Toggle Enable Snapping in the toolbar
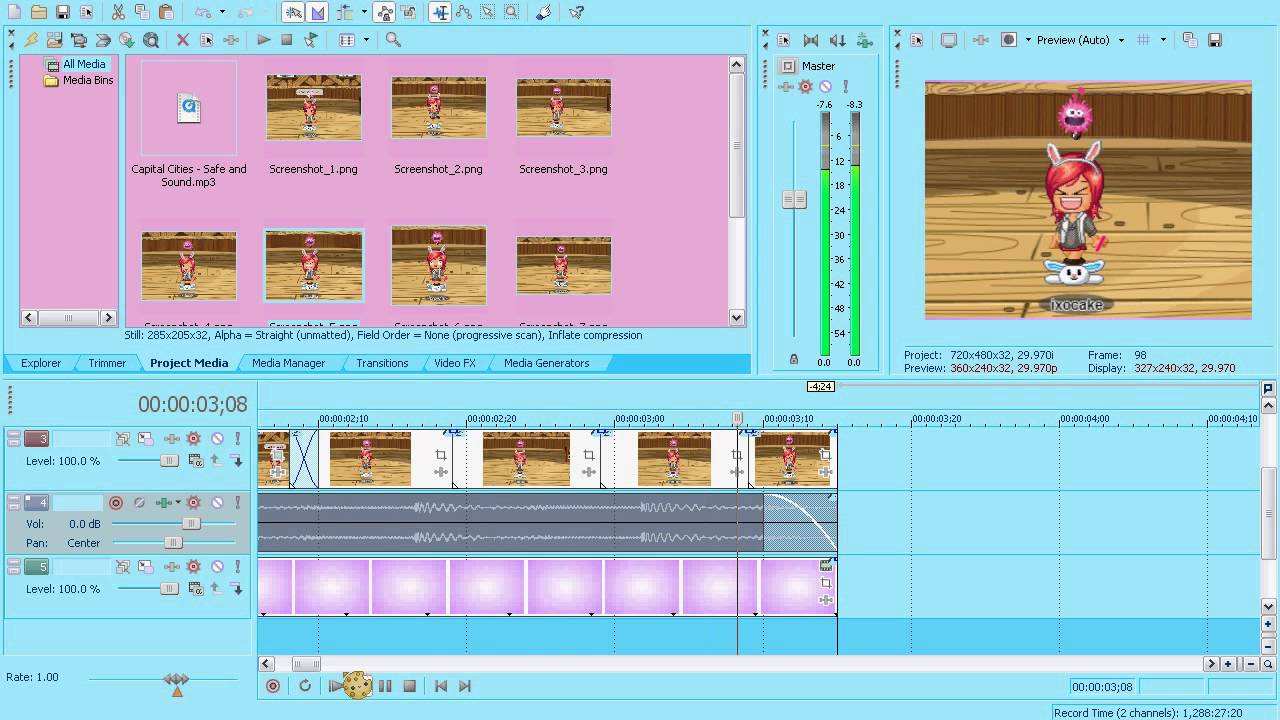This screenshot has width=1280, height=720. click(x=293, y=12)
